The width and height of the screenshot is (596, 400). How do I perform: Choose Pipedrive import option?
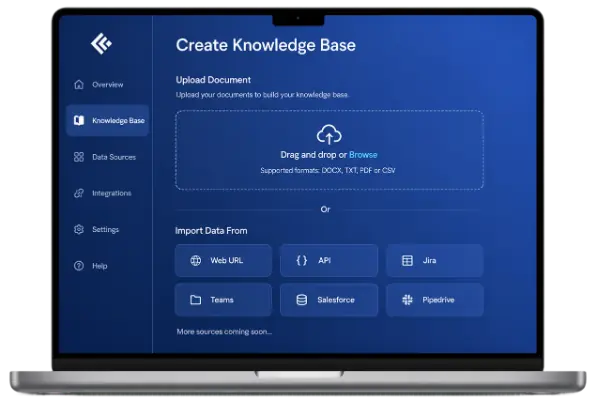pos(435,300)
